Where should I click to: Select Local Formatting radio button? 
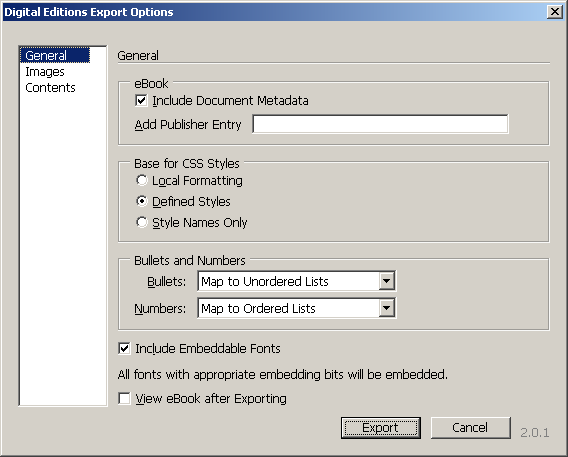[142, 180]
